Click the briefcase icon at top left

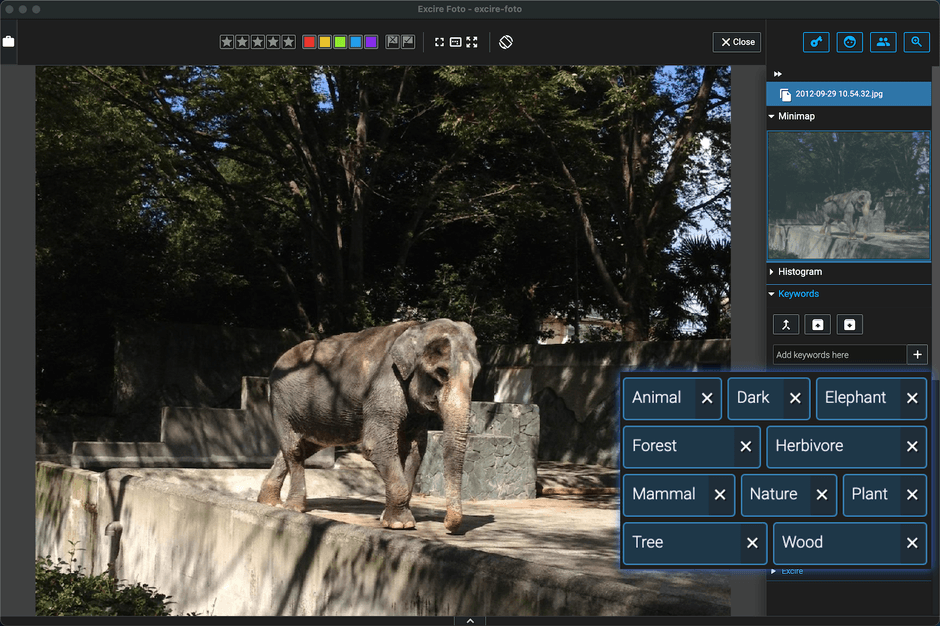click(x=9, y=42)
